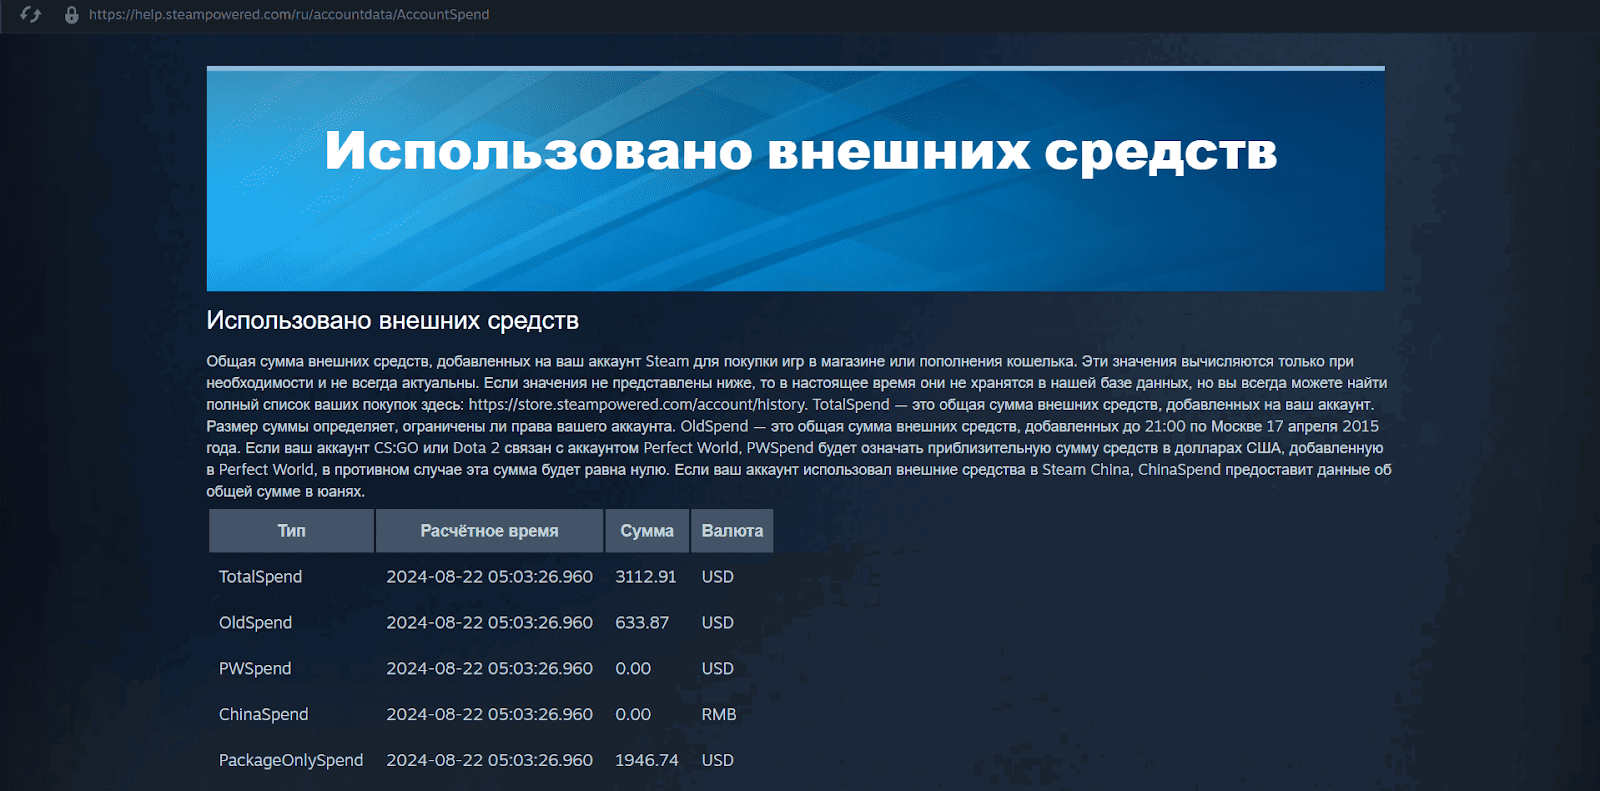Click the amount 1946.74
Screen dimensions: 1600x791
647,761
